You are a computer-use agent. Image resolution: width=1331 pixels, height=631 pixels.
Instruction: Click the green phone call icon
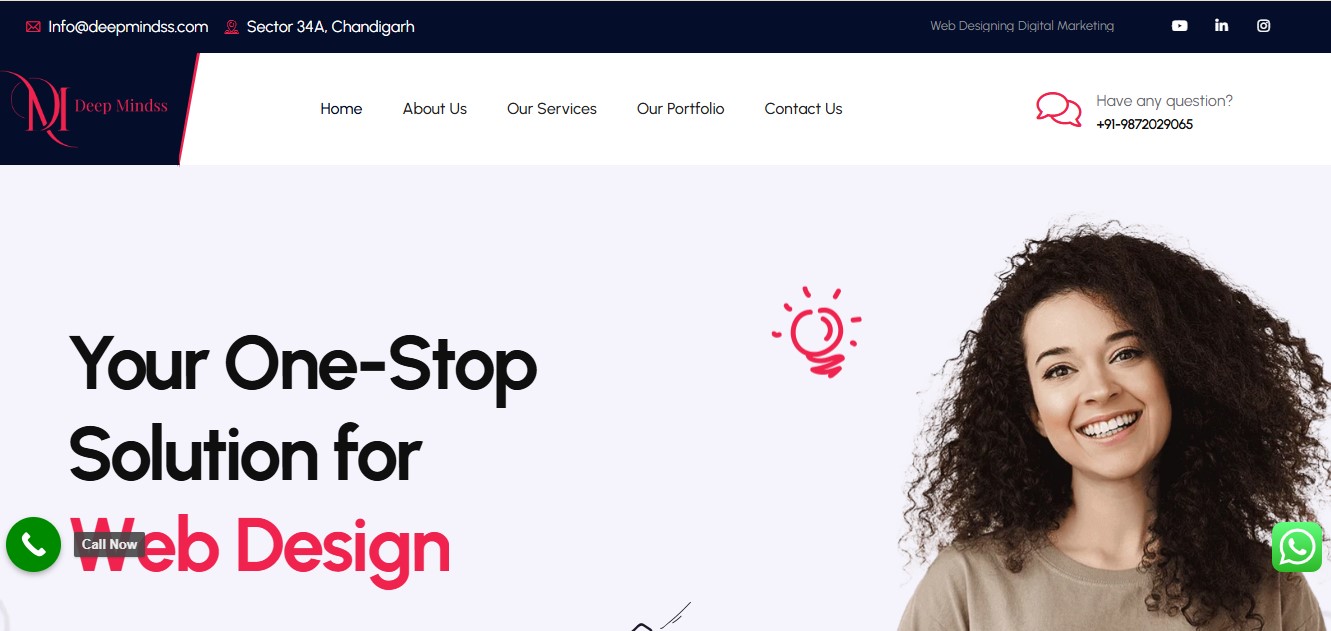[33, 545]
